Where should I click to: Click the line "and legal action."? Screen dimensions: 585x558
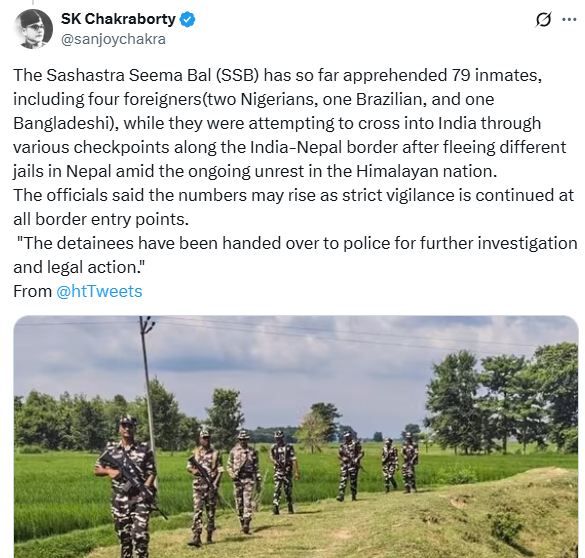click(x=79, y=267)
